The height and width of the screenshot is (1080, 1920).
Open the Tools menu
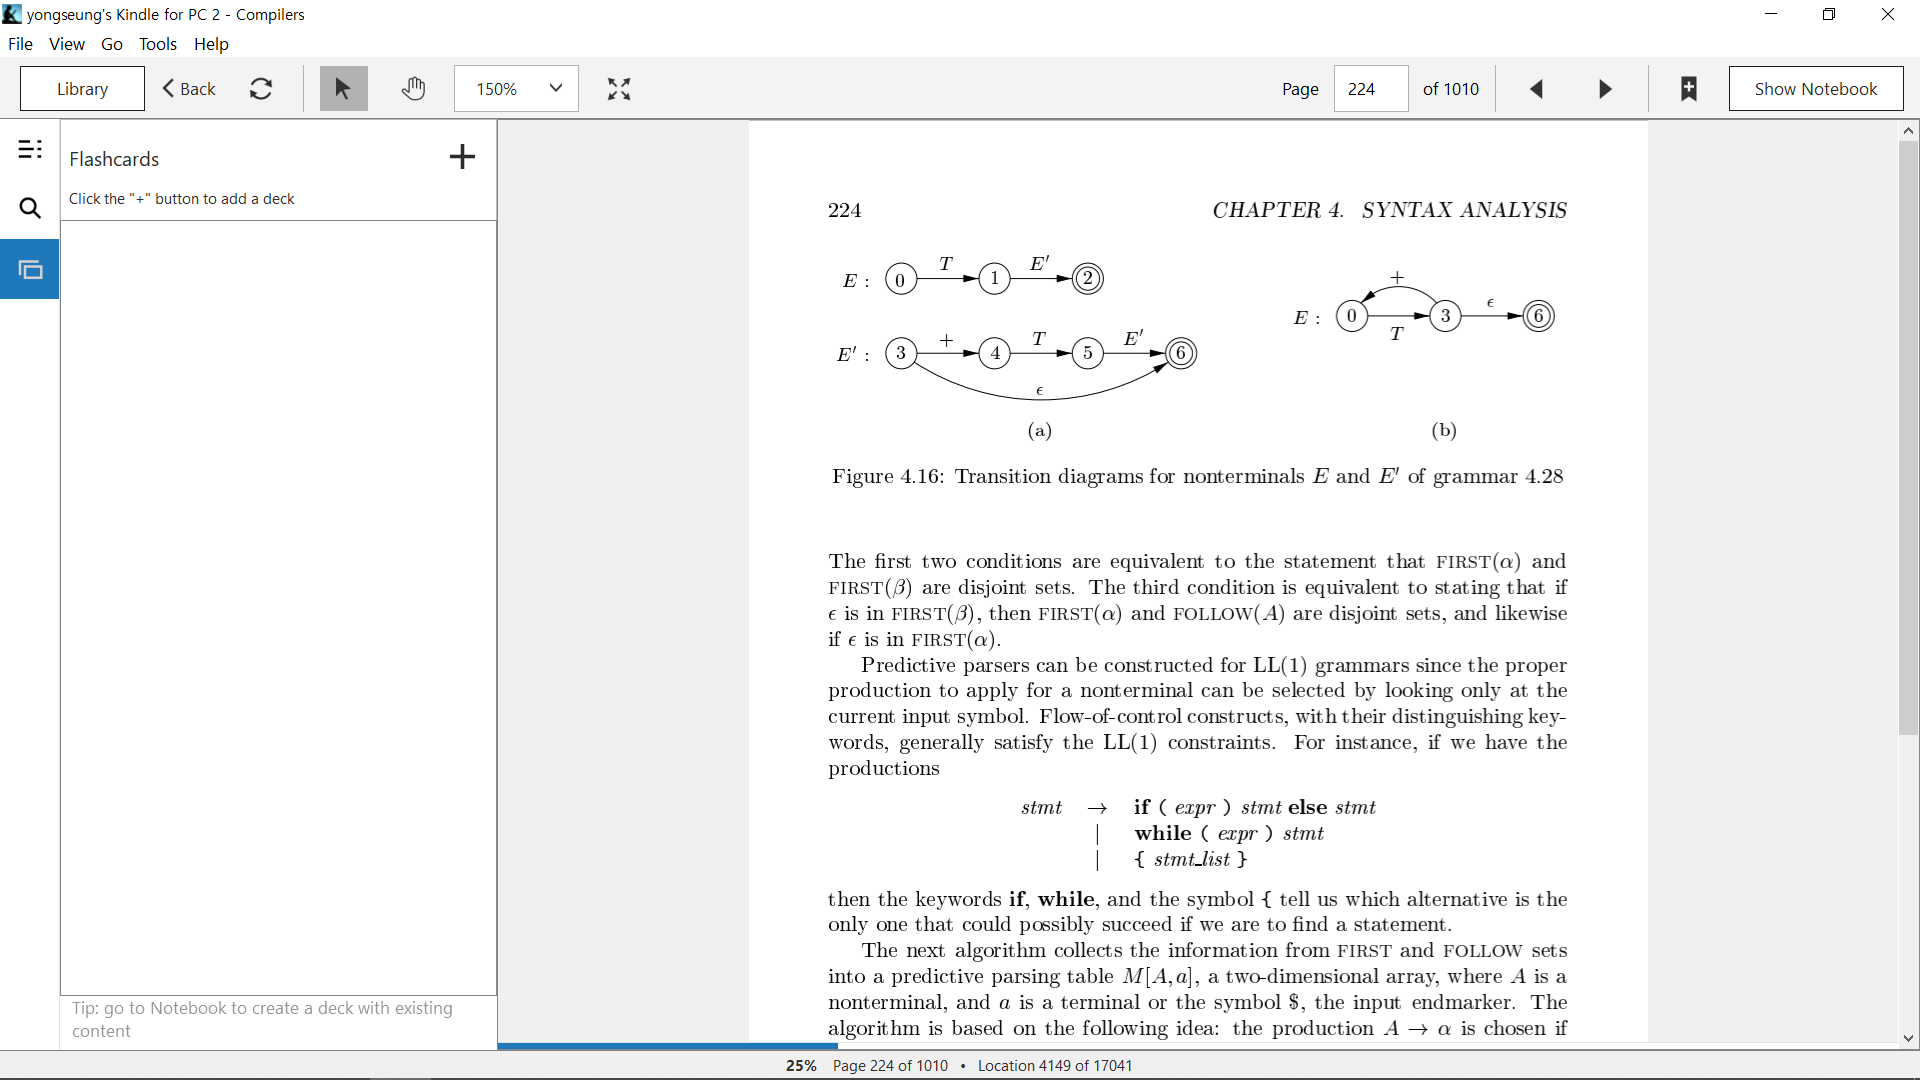pos(157,44)
